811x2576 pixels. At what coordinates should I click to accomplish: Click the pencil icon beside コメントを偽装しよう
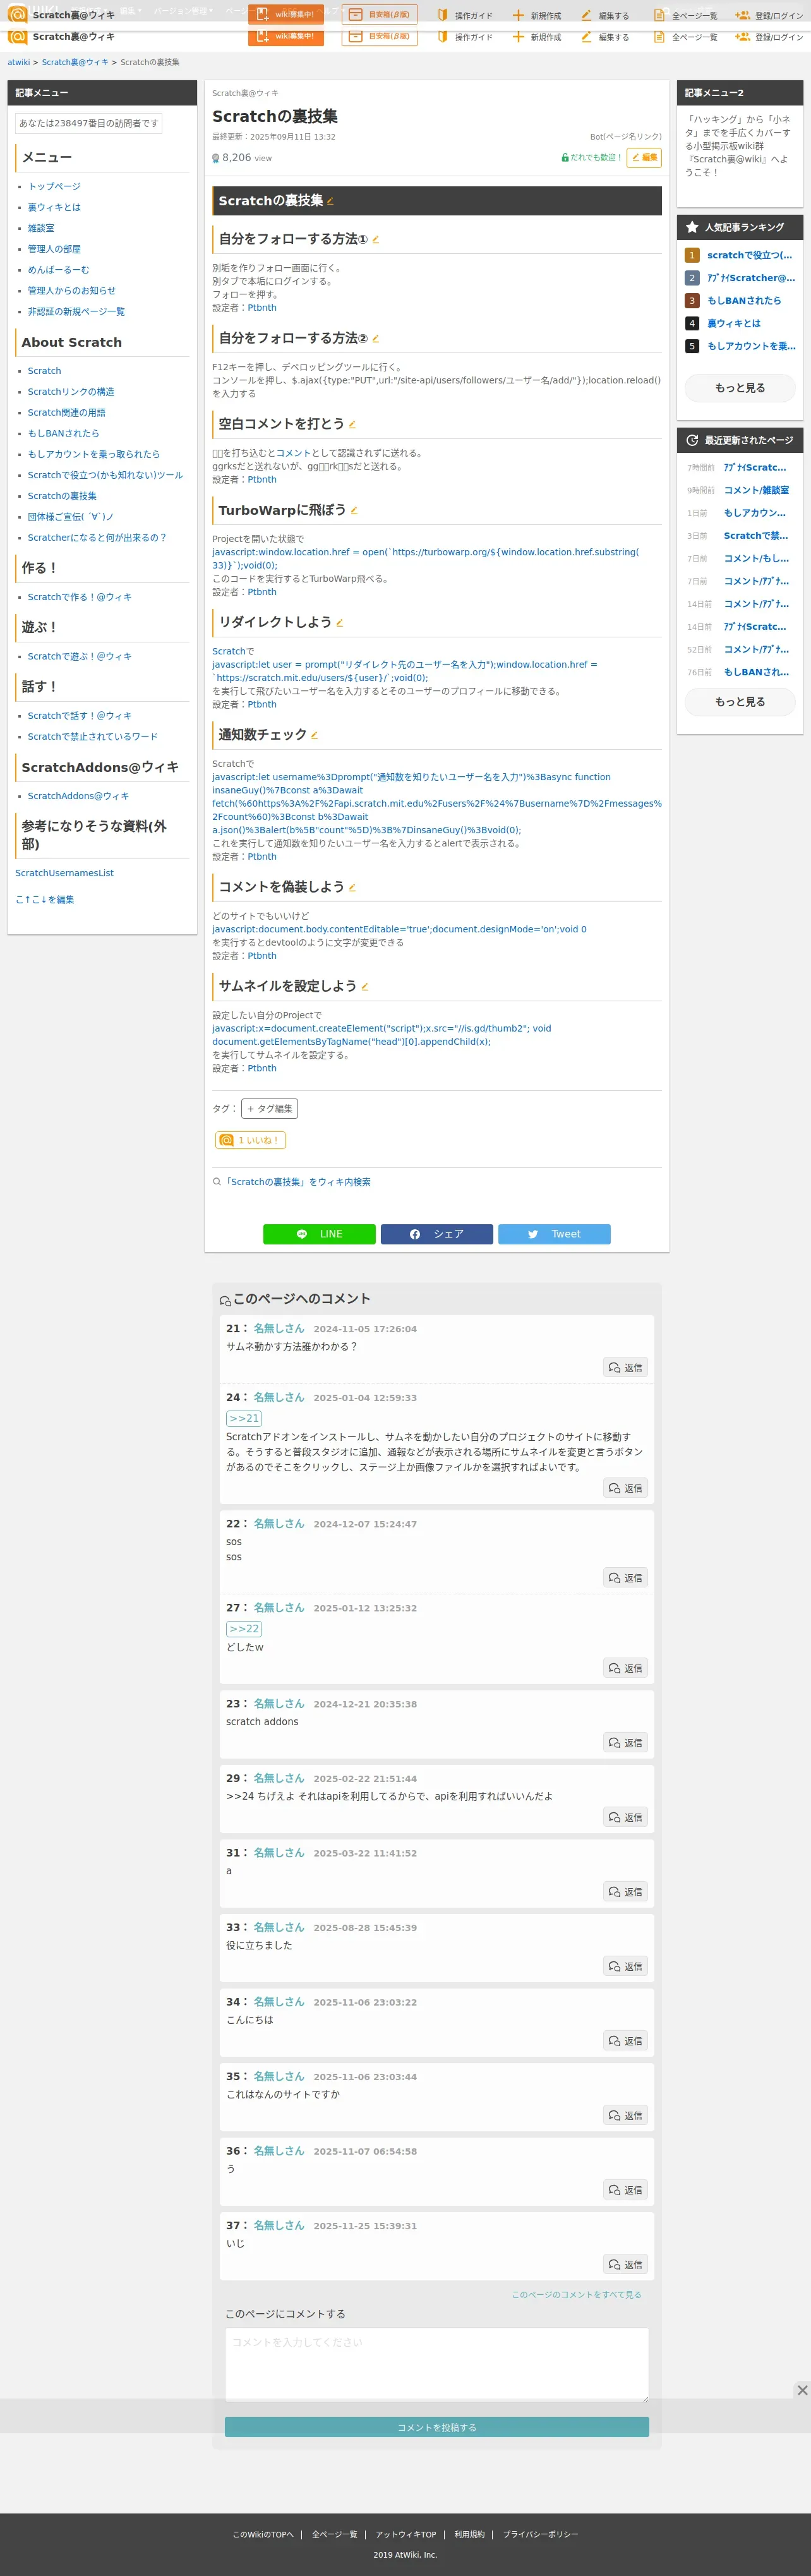352,888
